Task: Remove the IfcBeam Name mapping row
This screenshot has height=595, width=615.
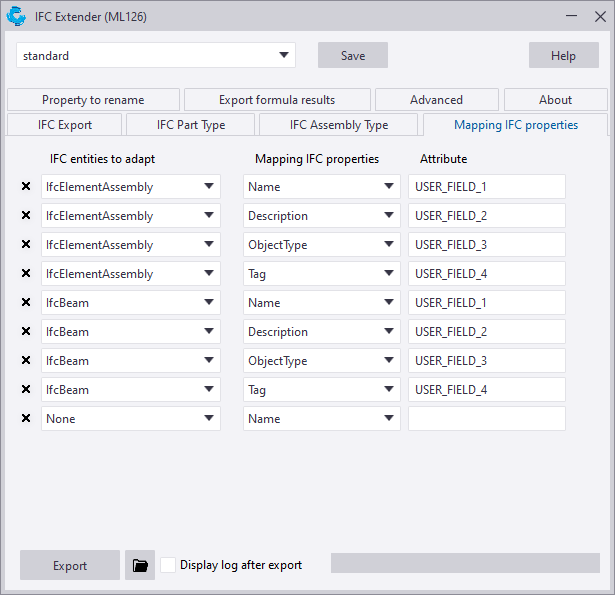Action: tap(26, 302)
